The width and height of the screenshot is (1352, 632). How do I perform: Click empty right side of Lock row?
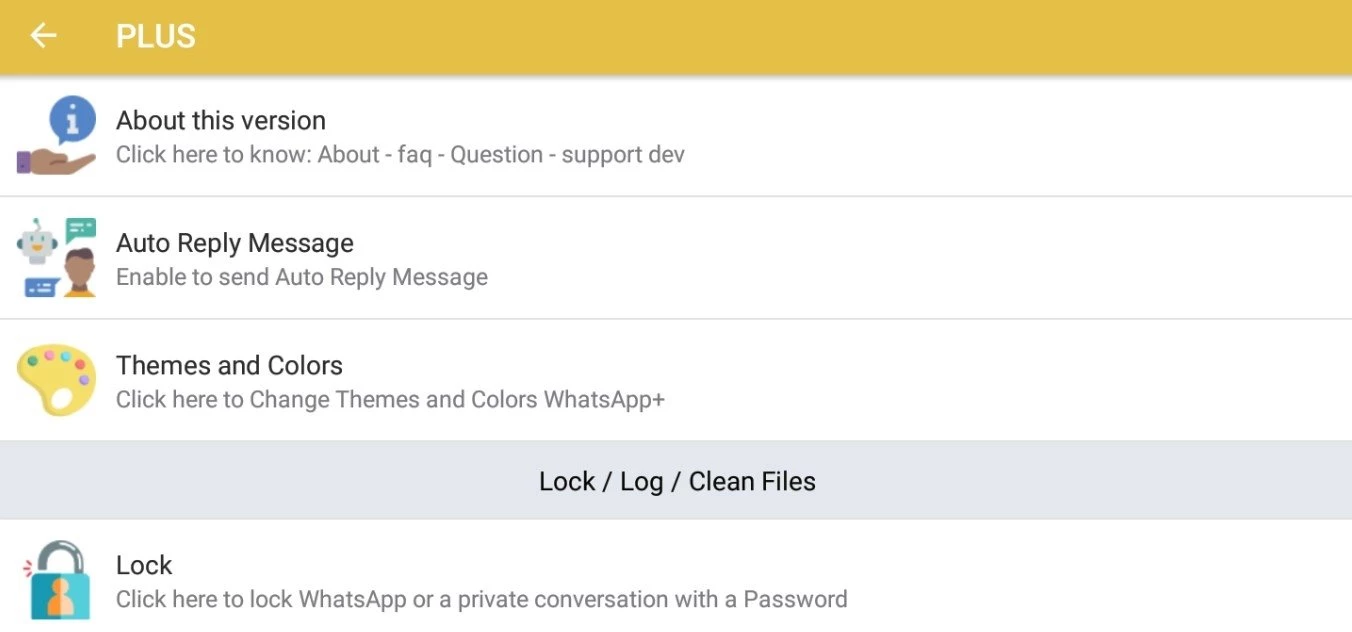pyautogui.click(x=1100, y=580)
